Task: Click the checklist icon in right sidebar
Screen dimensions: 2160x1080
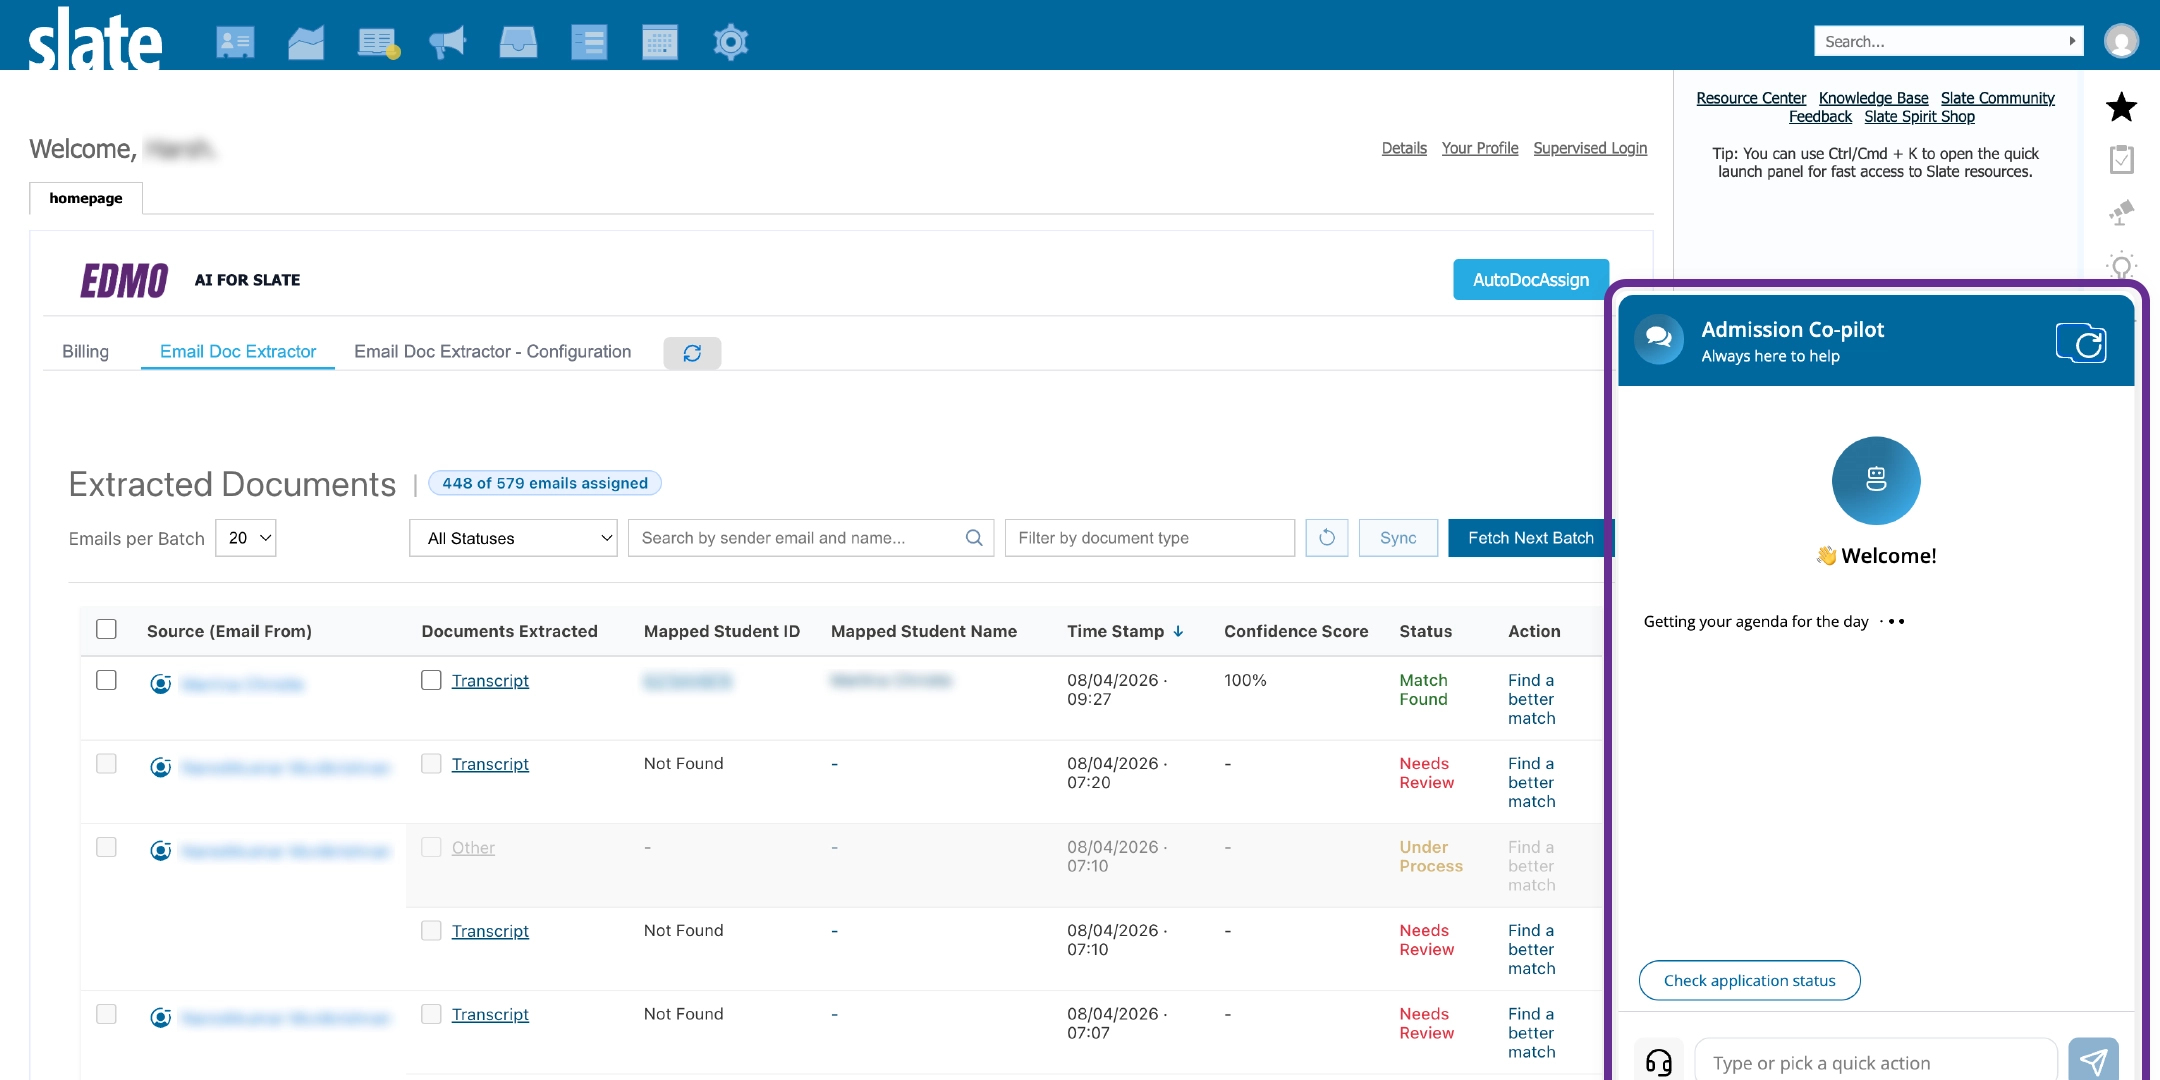Action: pos(2121,159)
